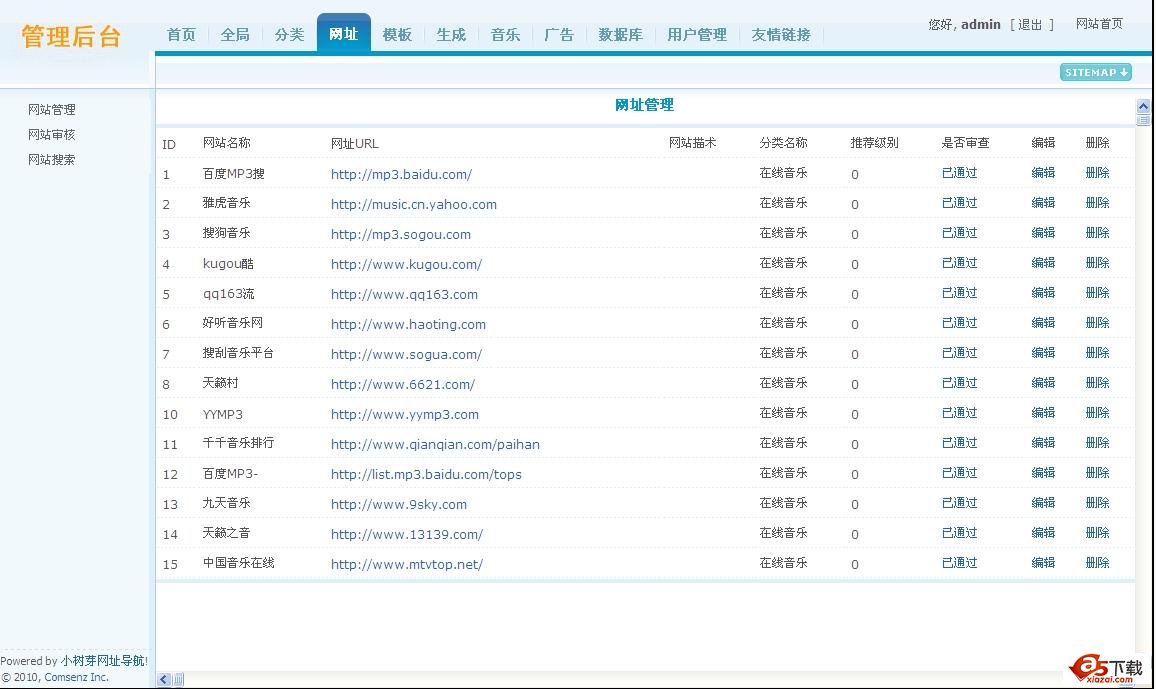Click the SITEMAP button

[x=1095, y=72]
